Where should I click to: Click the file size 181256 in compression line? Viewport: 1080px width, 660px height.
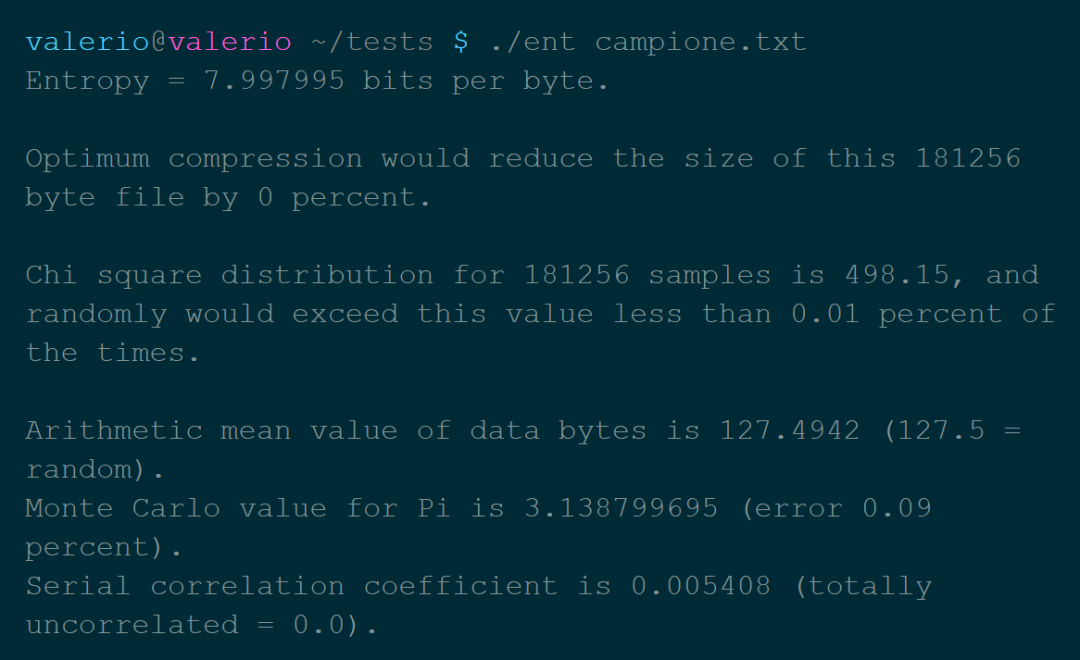(967, 159)
